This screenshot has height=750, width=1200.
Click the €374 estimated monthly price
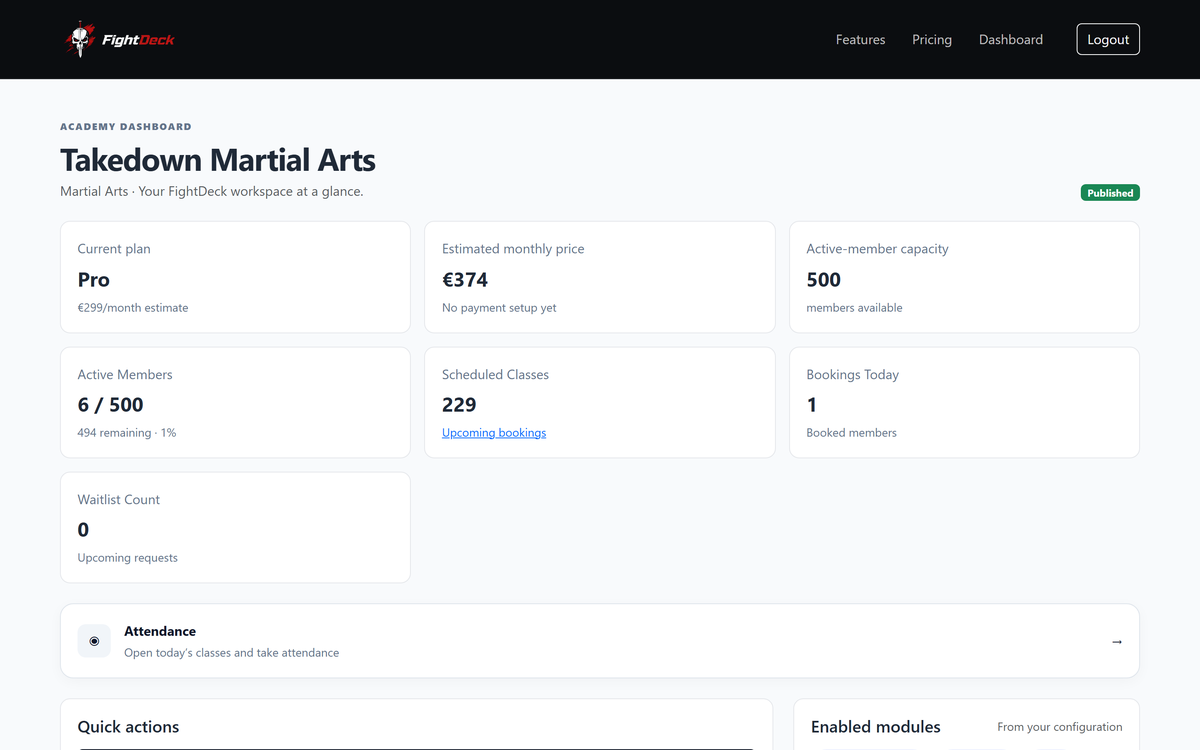(x=465, y=280)
